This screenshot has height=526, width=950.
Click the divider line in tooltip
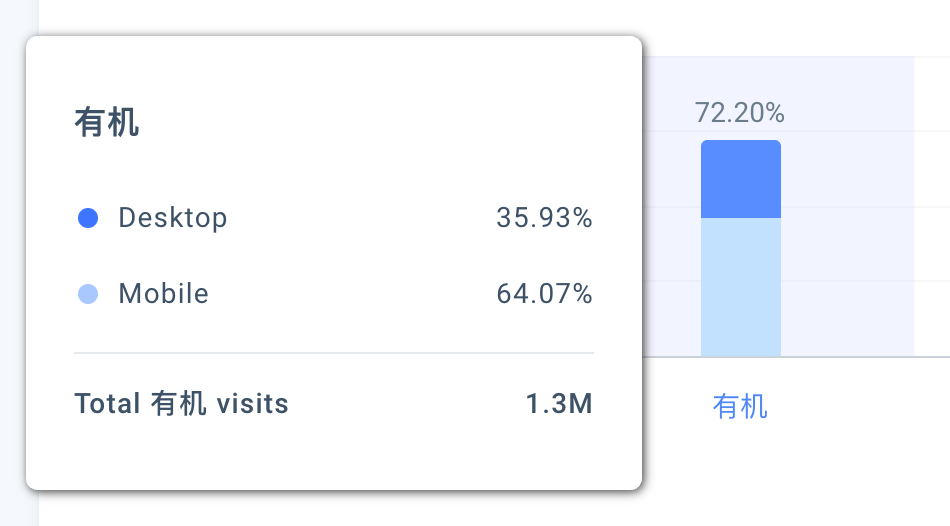334,353
